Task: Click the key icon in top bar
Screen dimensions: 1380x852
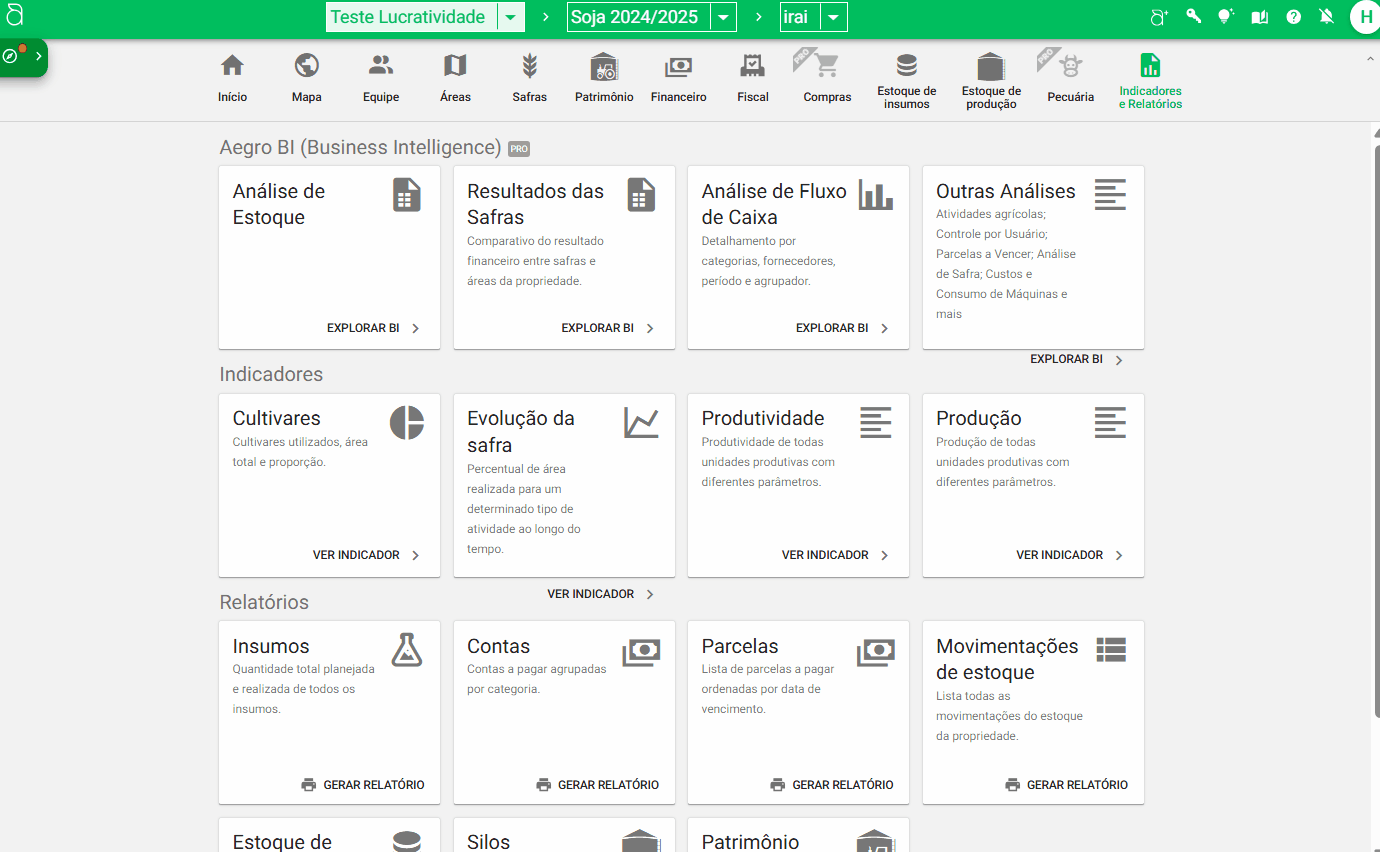Action: point(1193,16)
